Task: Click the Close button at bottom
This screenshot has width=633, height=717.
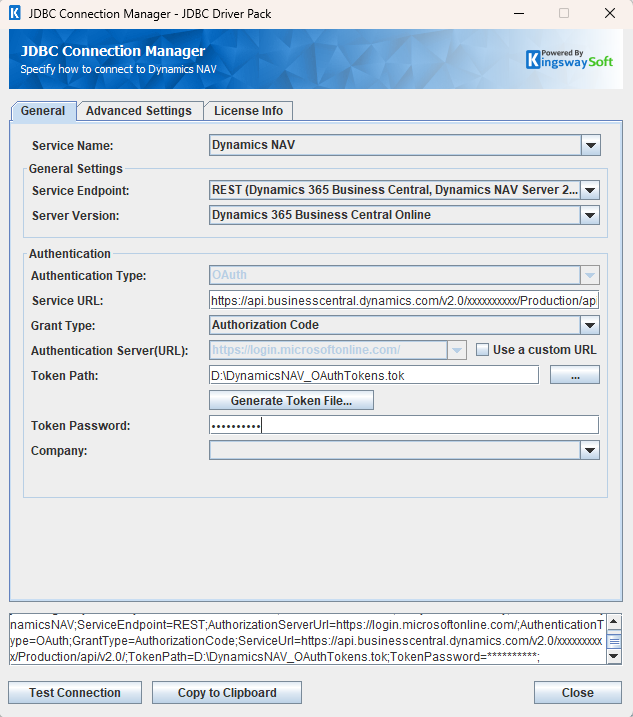Action: [578, 693]
